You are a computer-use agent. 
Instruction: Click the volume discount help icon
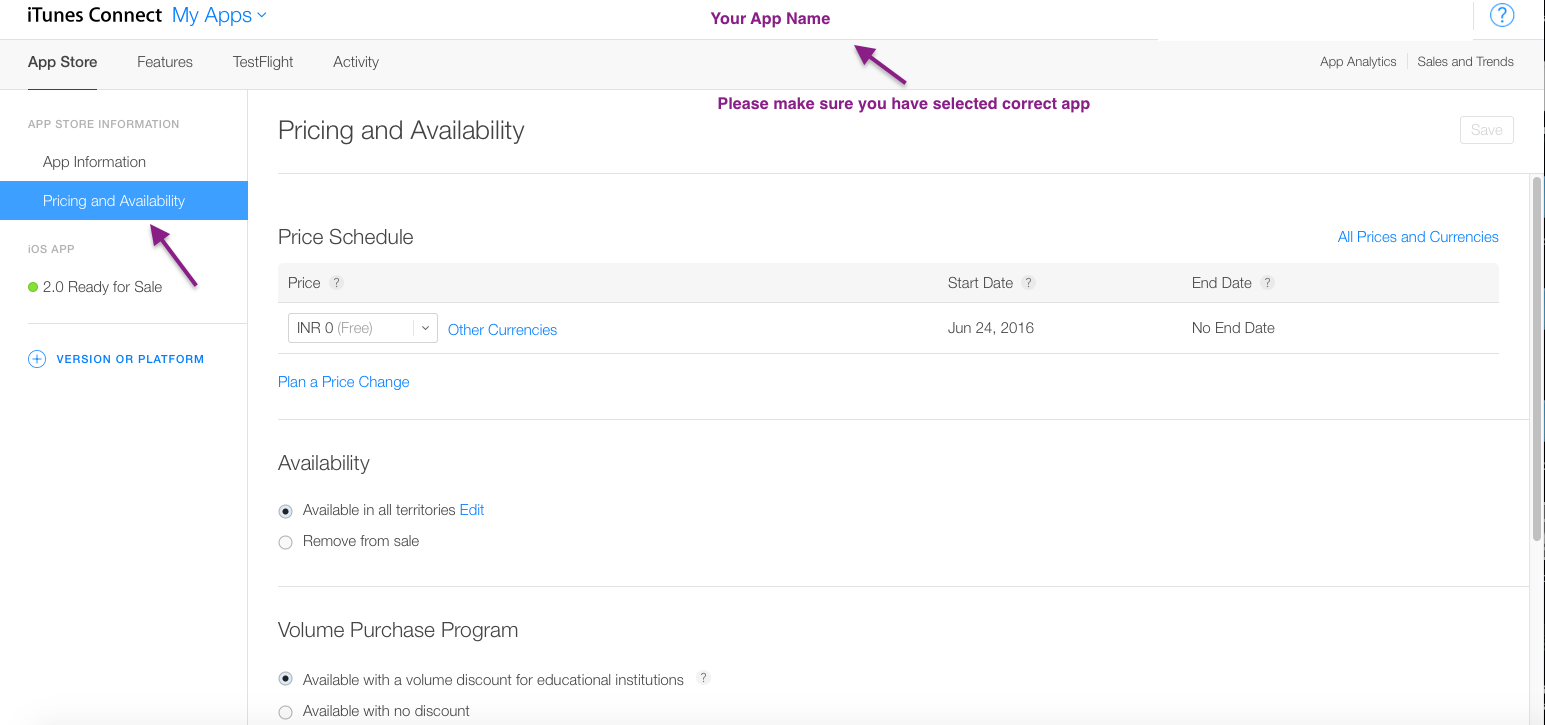[703, 678]
